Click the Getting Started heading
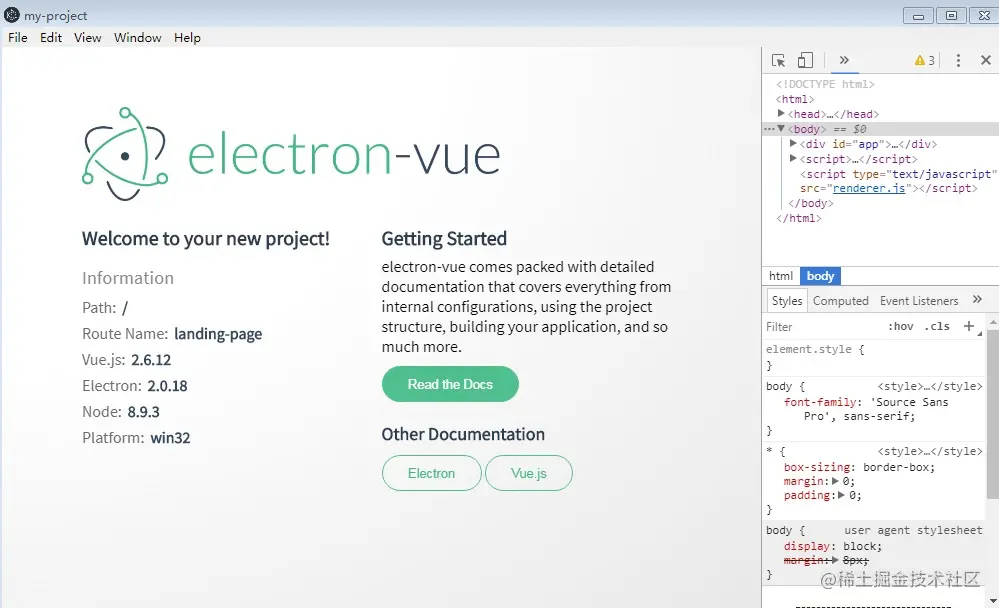 (444, 238)
